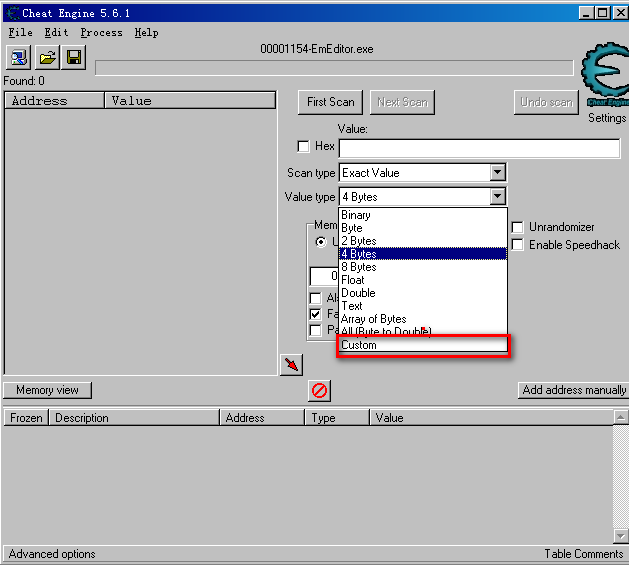This screenshot has width=629, height=565.
Task: Tick the Enable Speedhack checkbox
Action: (x=518, y=245)
